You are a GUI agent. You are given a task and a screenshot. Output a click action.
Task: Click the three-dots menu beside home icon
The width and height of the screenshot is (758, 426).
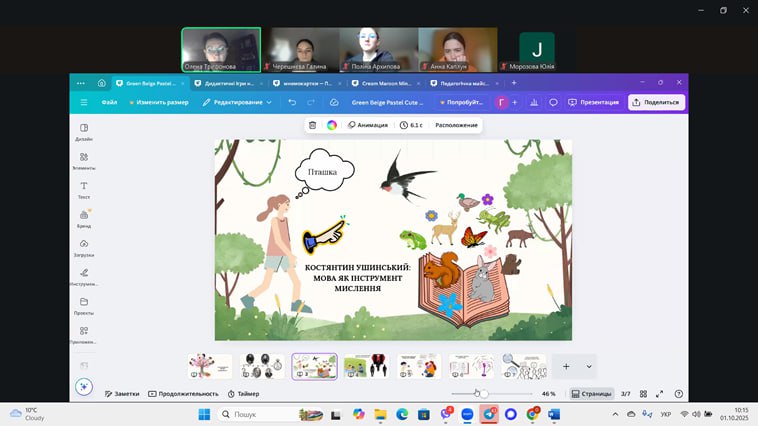coord(81,83)
